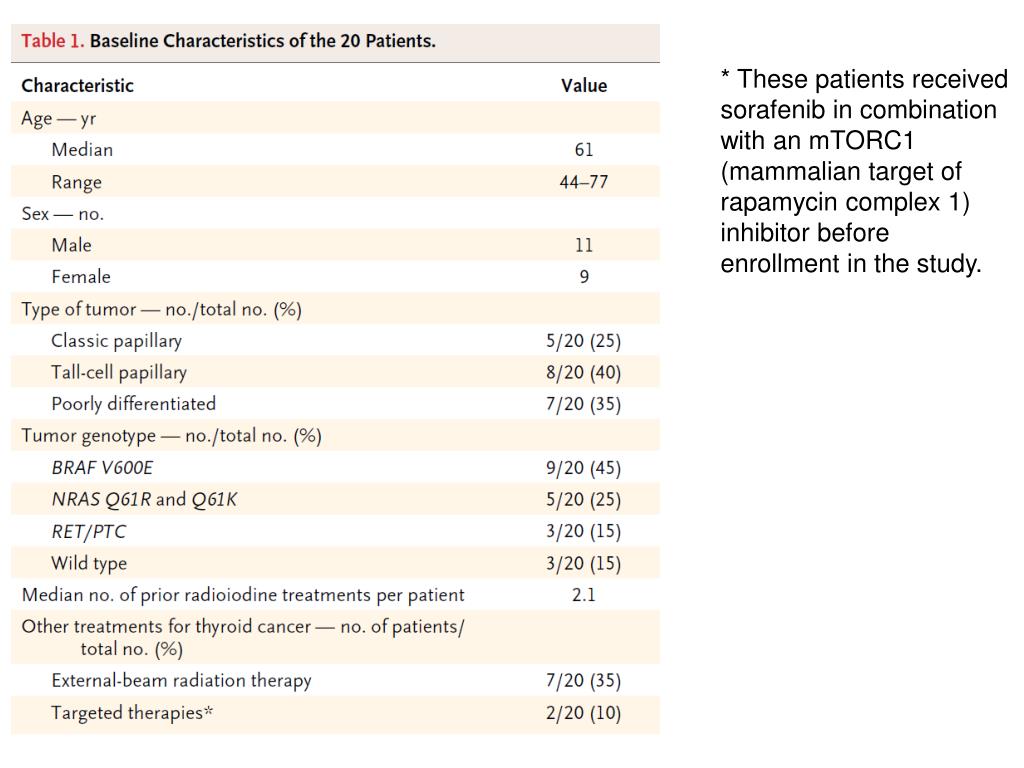Click the Table 1 title heading
This screenshot has height=768, width=1024.
pyautogui.click(x=228, y=41)
